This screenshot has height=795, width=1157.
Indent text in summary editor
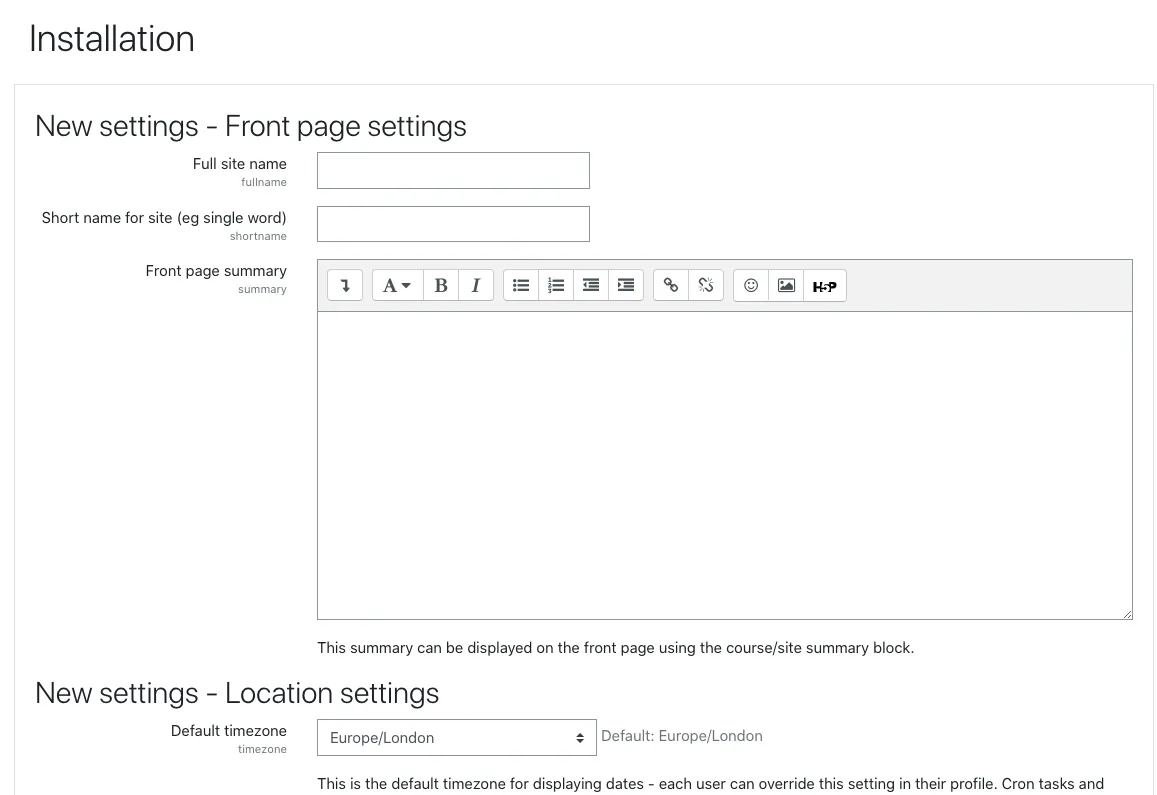[626, 286]
